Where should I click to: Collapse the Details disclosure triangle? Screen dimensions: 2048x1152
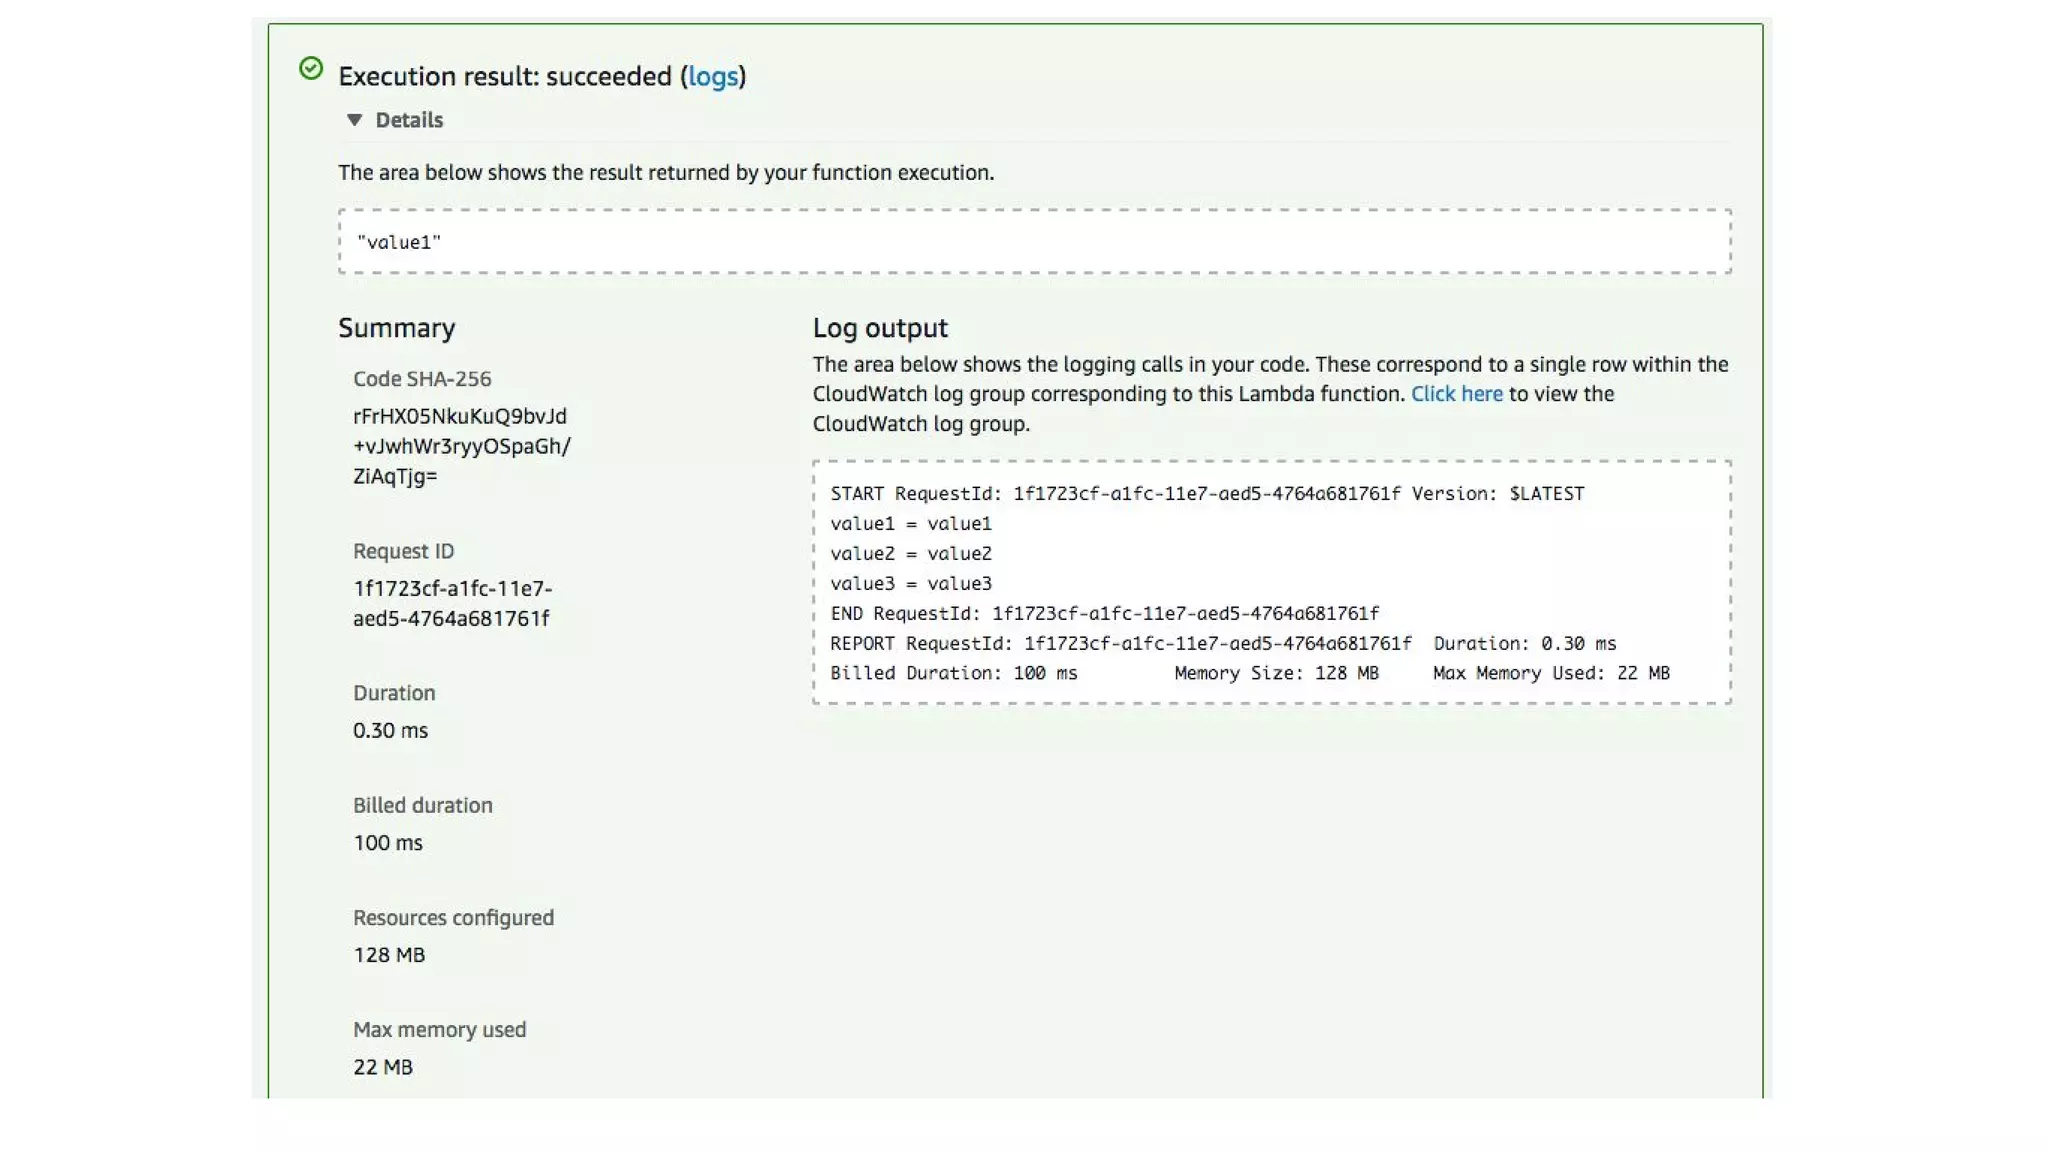point(354,120)
